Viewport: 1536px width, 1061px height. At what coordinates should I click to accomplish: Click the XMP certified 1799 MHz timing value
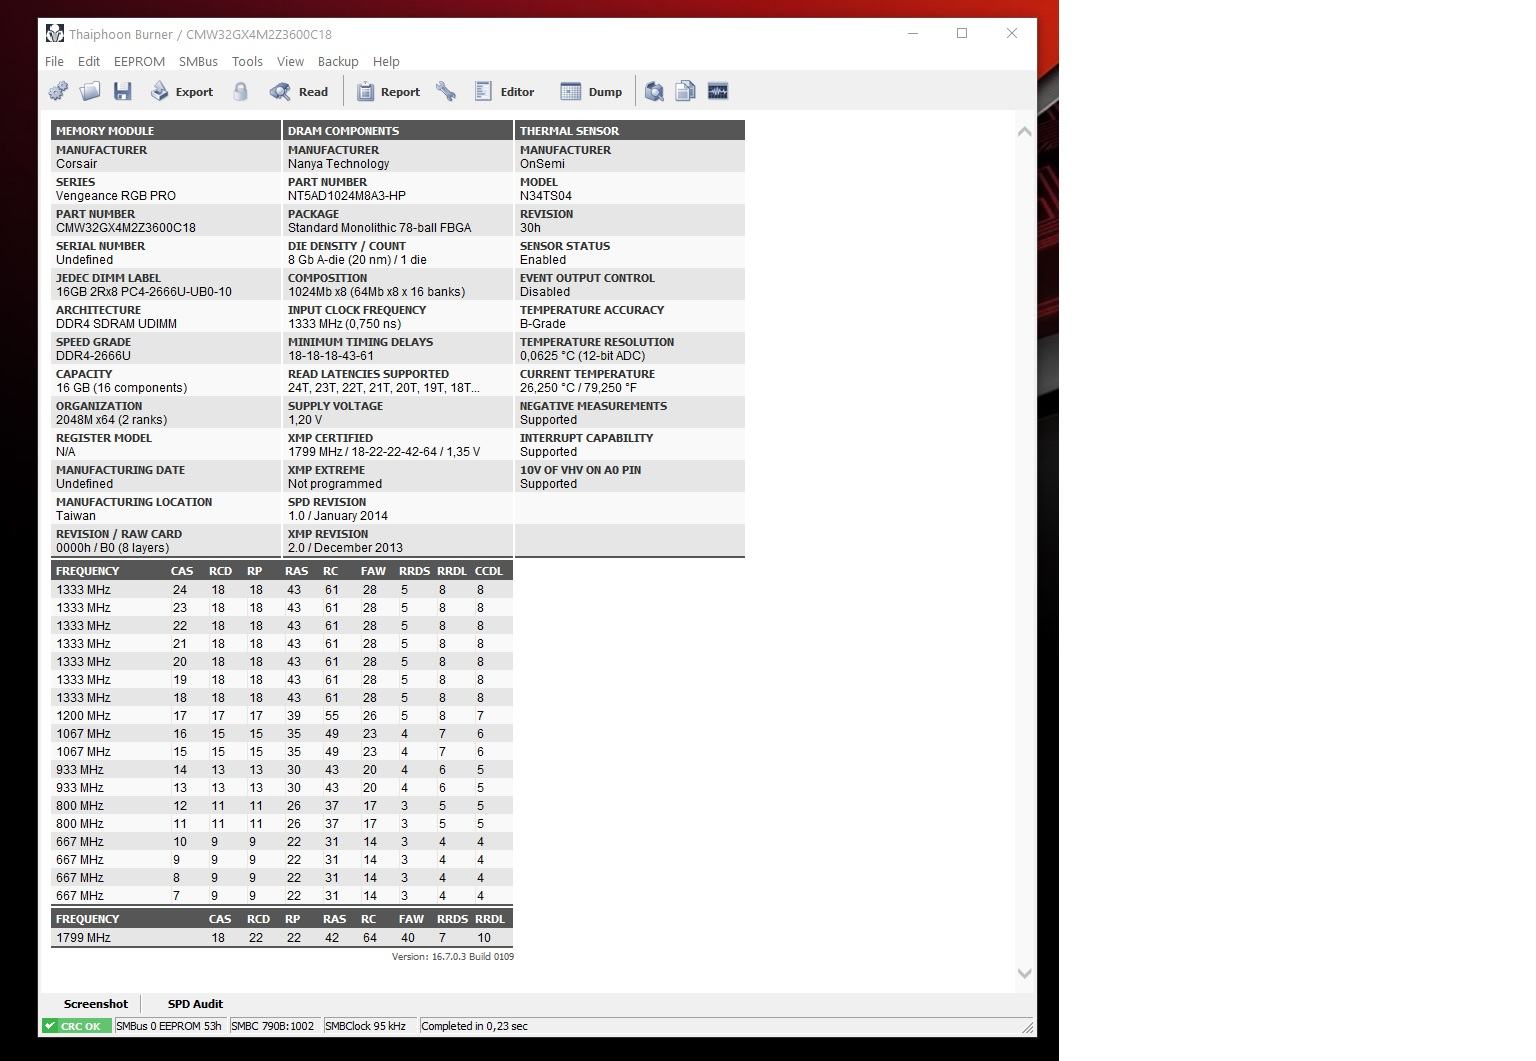click(384, 452)
